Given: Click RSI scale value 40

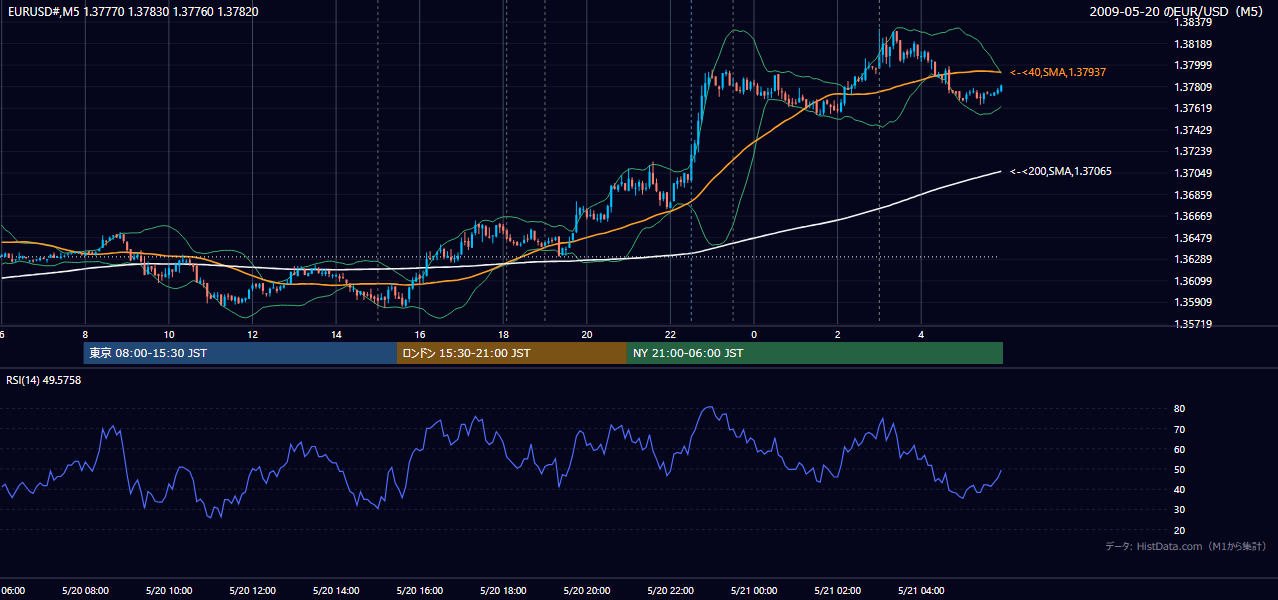Looking at the screenshot, I should click(x=1180, y=490).
